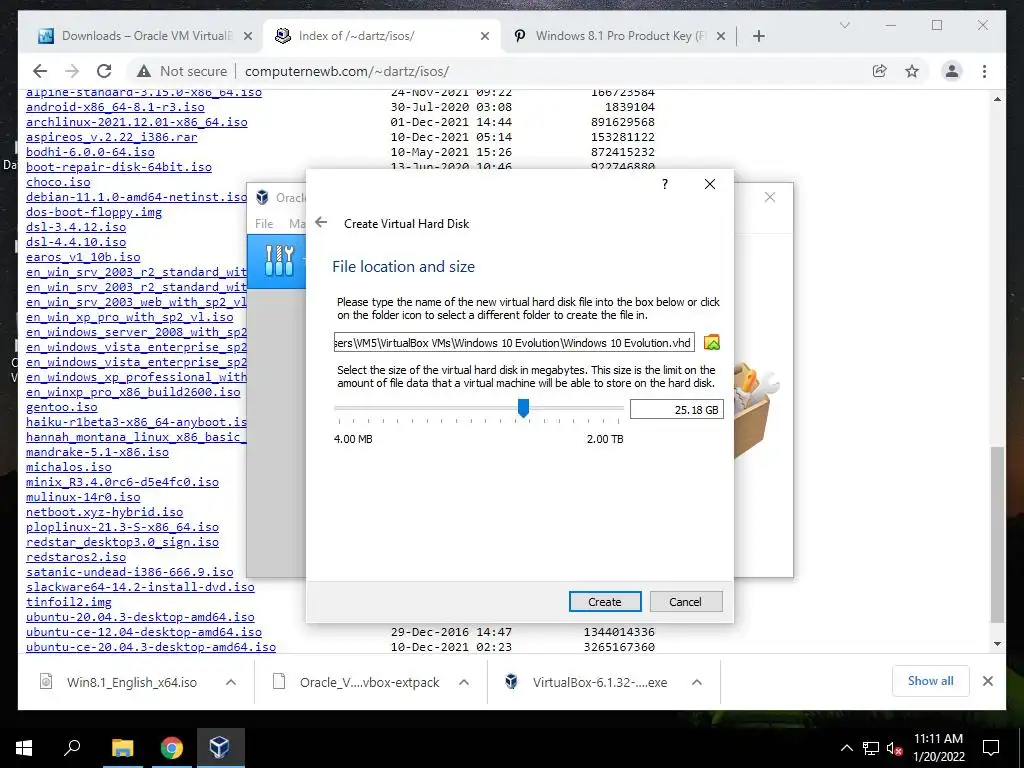Cancel the Create Virtual Hard Disk dialog

pos(685,601)
